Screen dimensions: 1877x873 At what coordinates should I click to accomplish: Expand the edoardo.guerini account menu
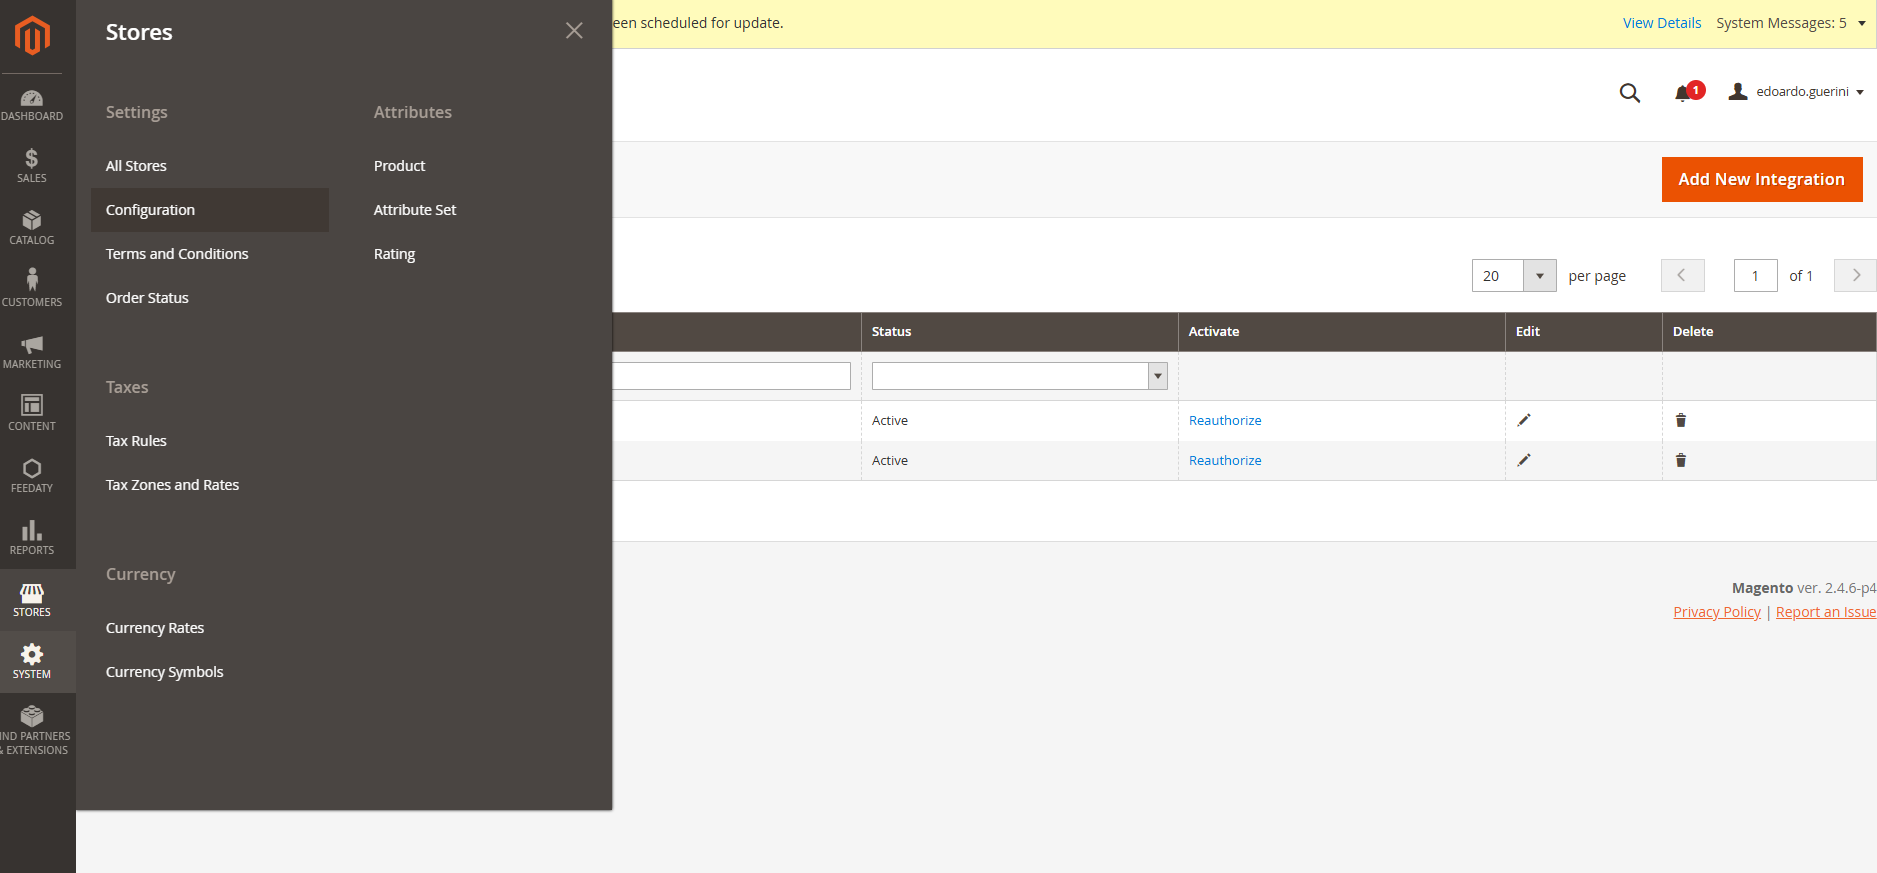1797,92
